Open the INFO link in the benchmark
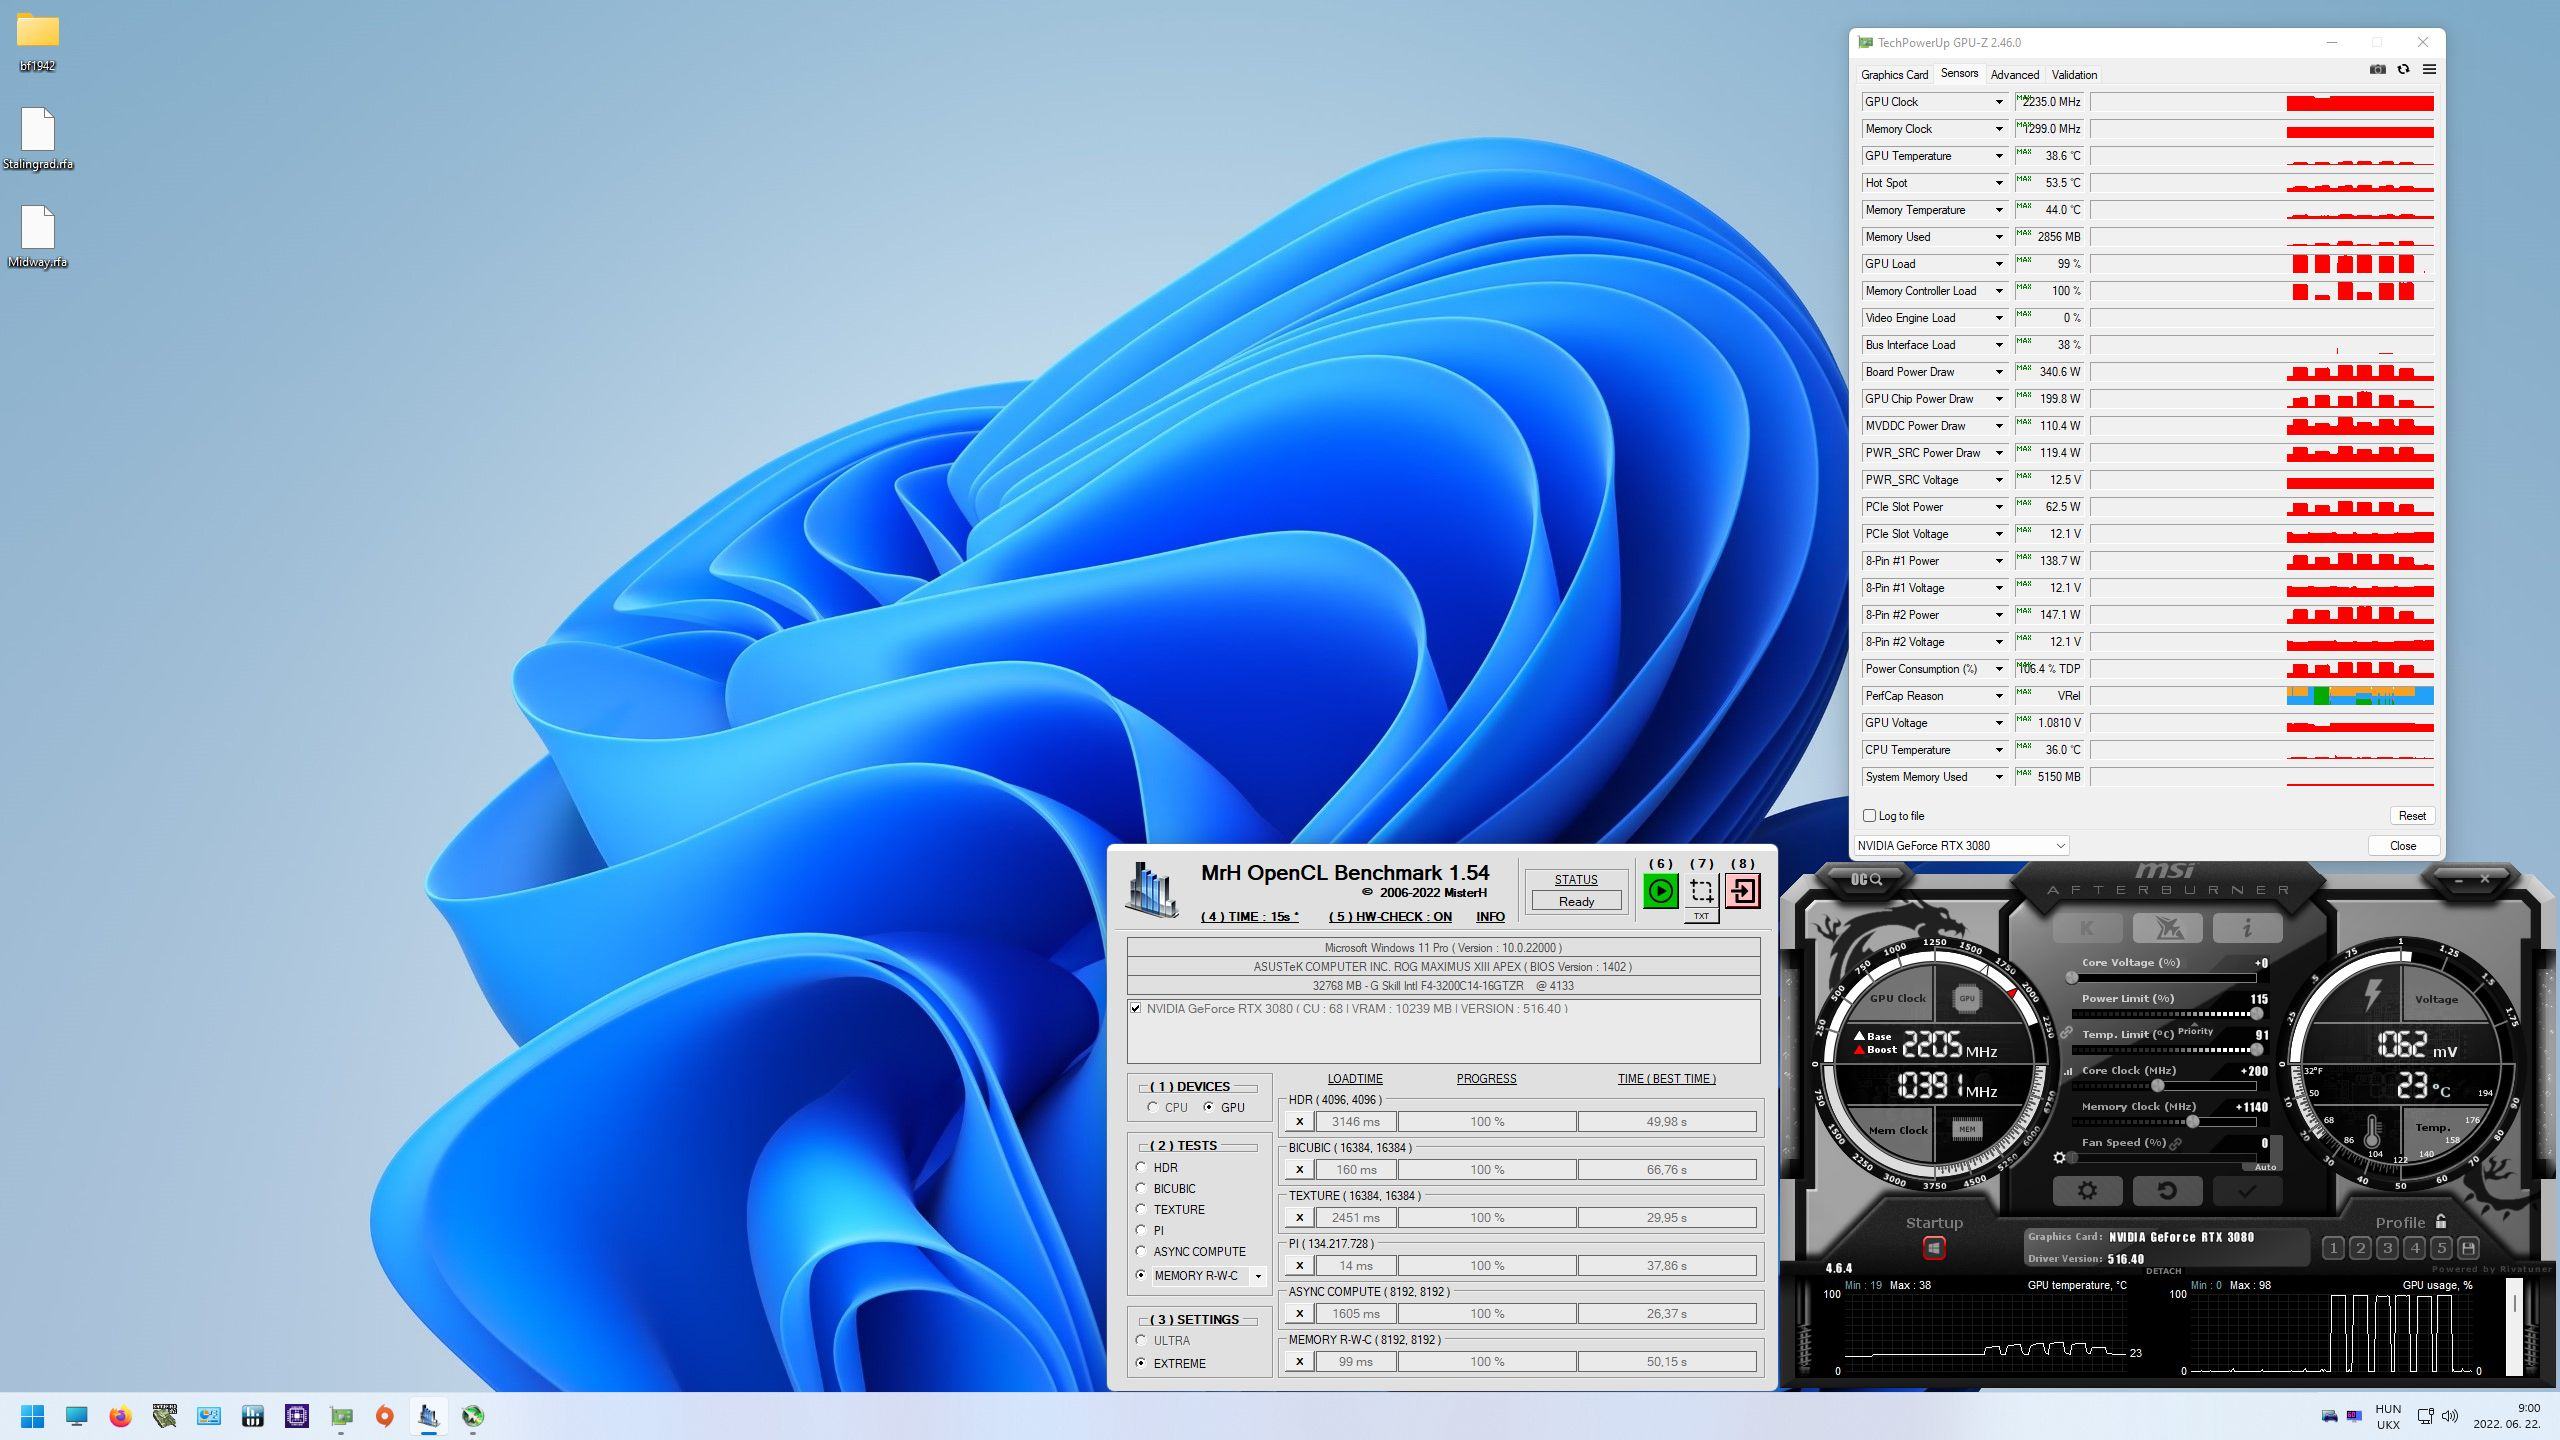2560x1440 pixels. tap(1490, 916)
